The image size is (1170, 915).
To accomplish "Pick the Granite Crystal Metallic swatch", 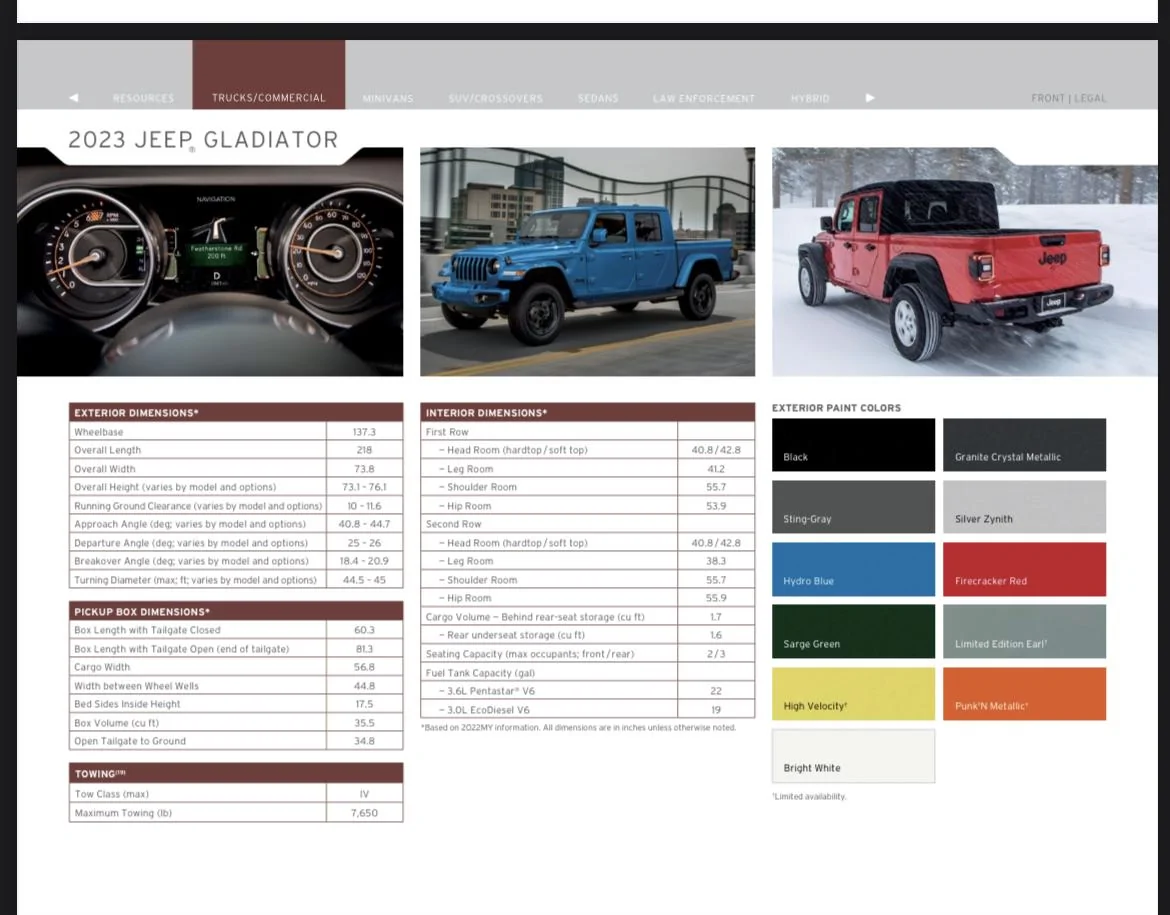I will point(1024,445).
